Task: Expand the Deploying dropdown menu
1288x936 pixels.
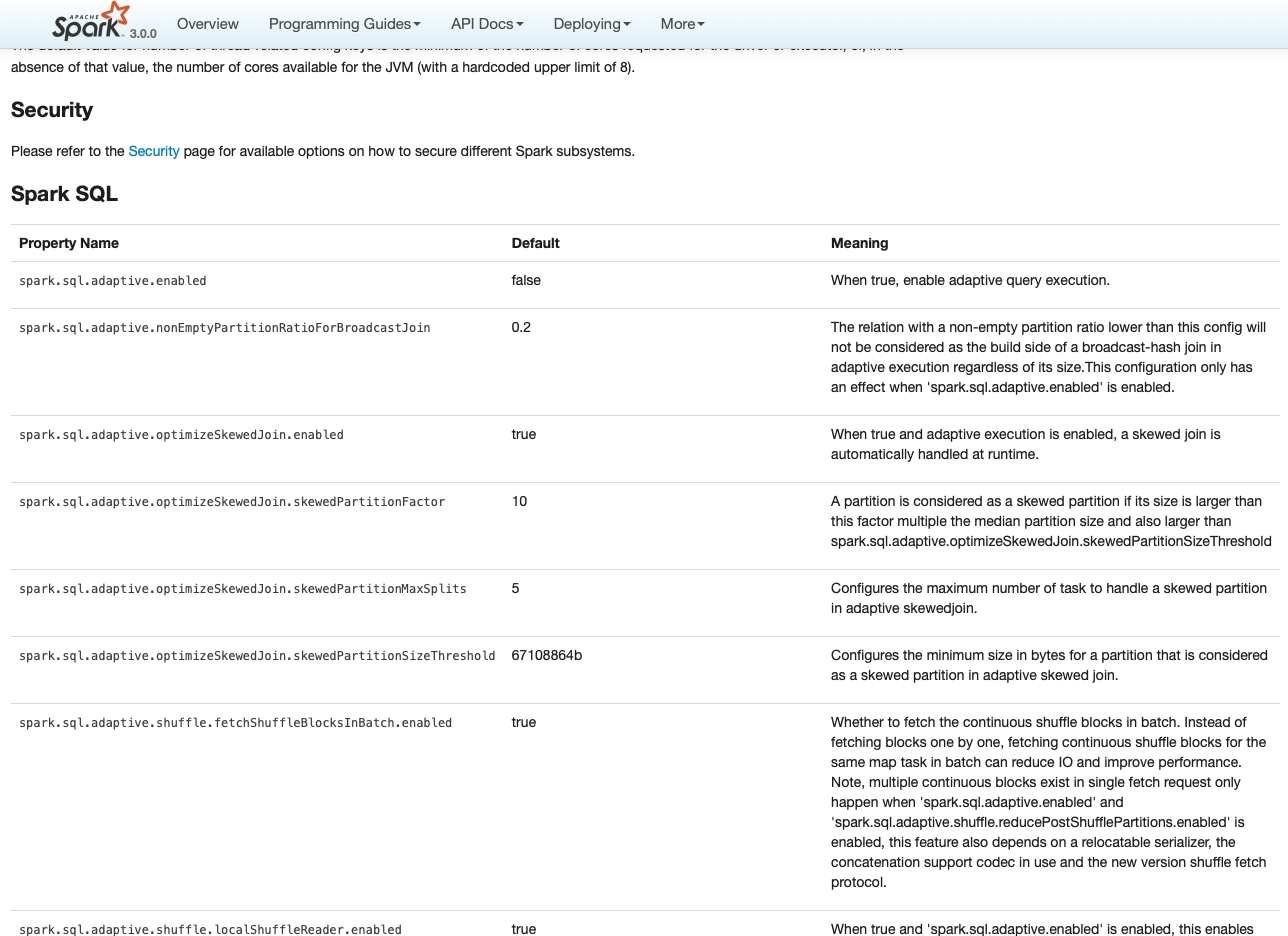Action: pos(592,23)
